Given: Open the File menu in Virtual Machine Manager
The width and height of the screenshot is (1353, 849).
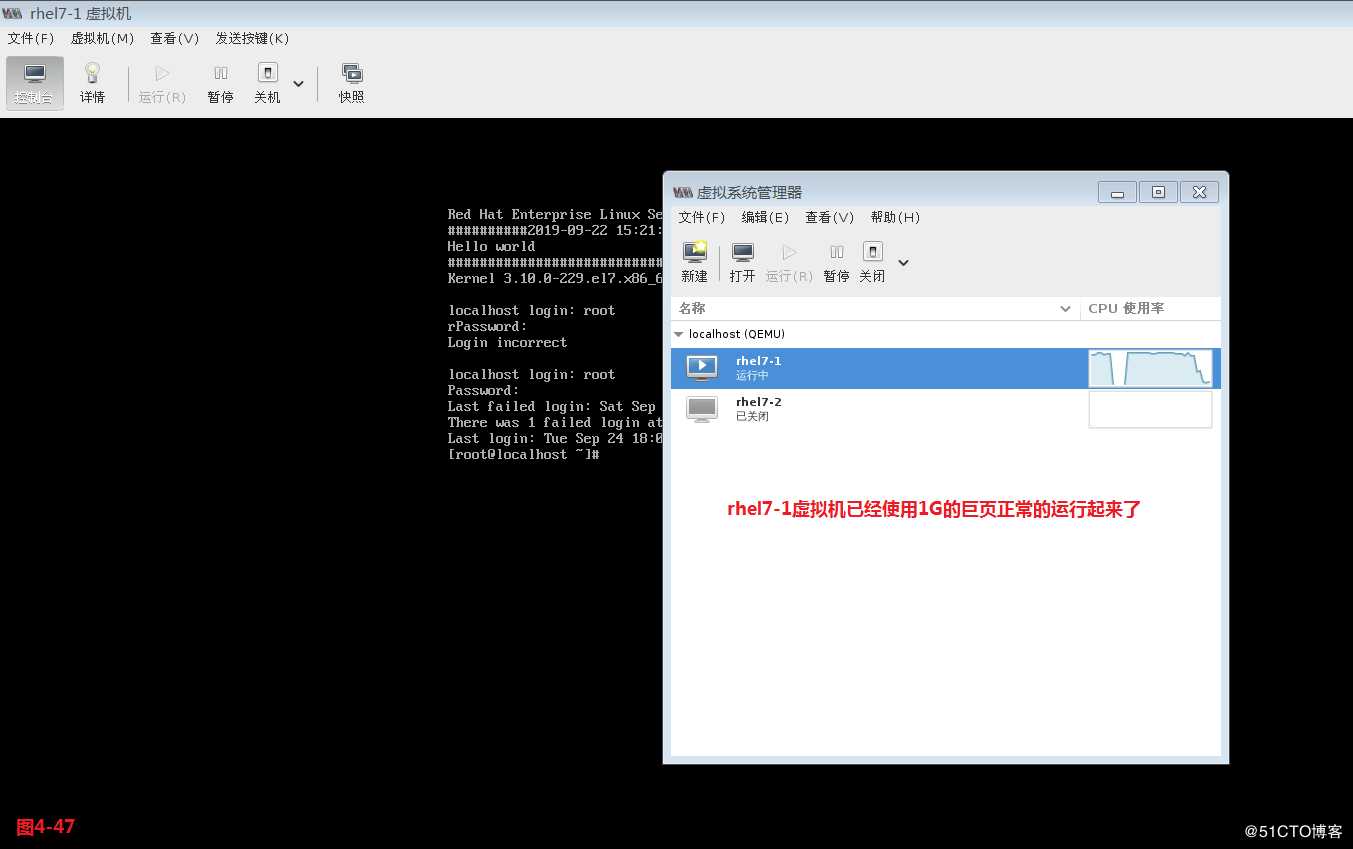Looking at the screenshot, I should pos(702,217).
